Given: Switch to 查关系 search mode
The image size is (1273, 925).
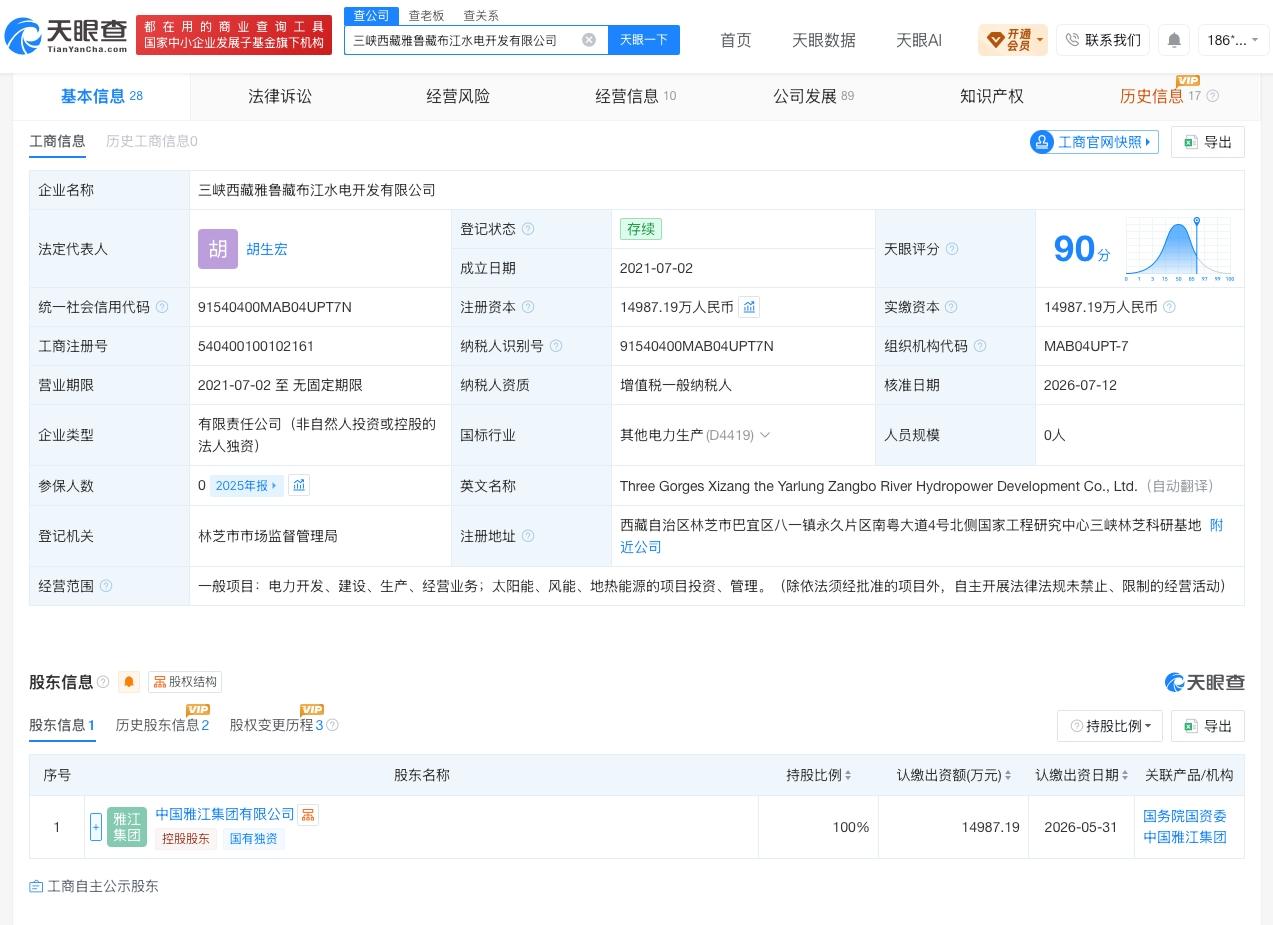Looking at the screenshot, I should click(481, 16).
